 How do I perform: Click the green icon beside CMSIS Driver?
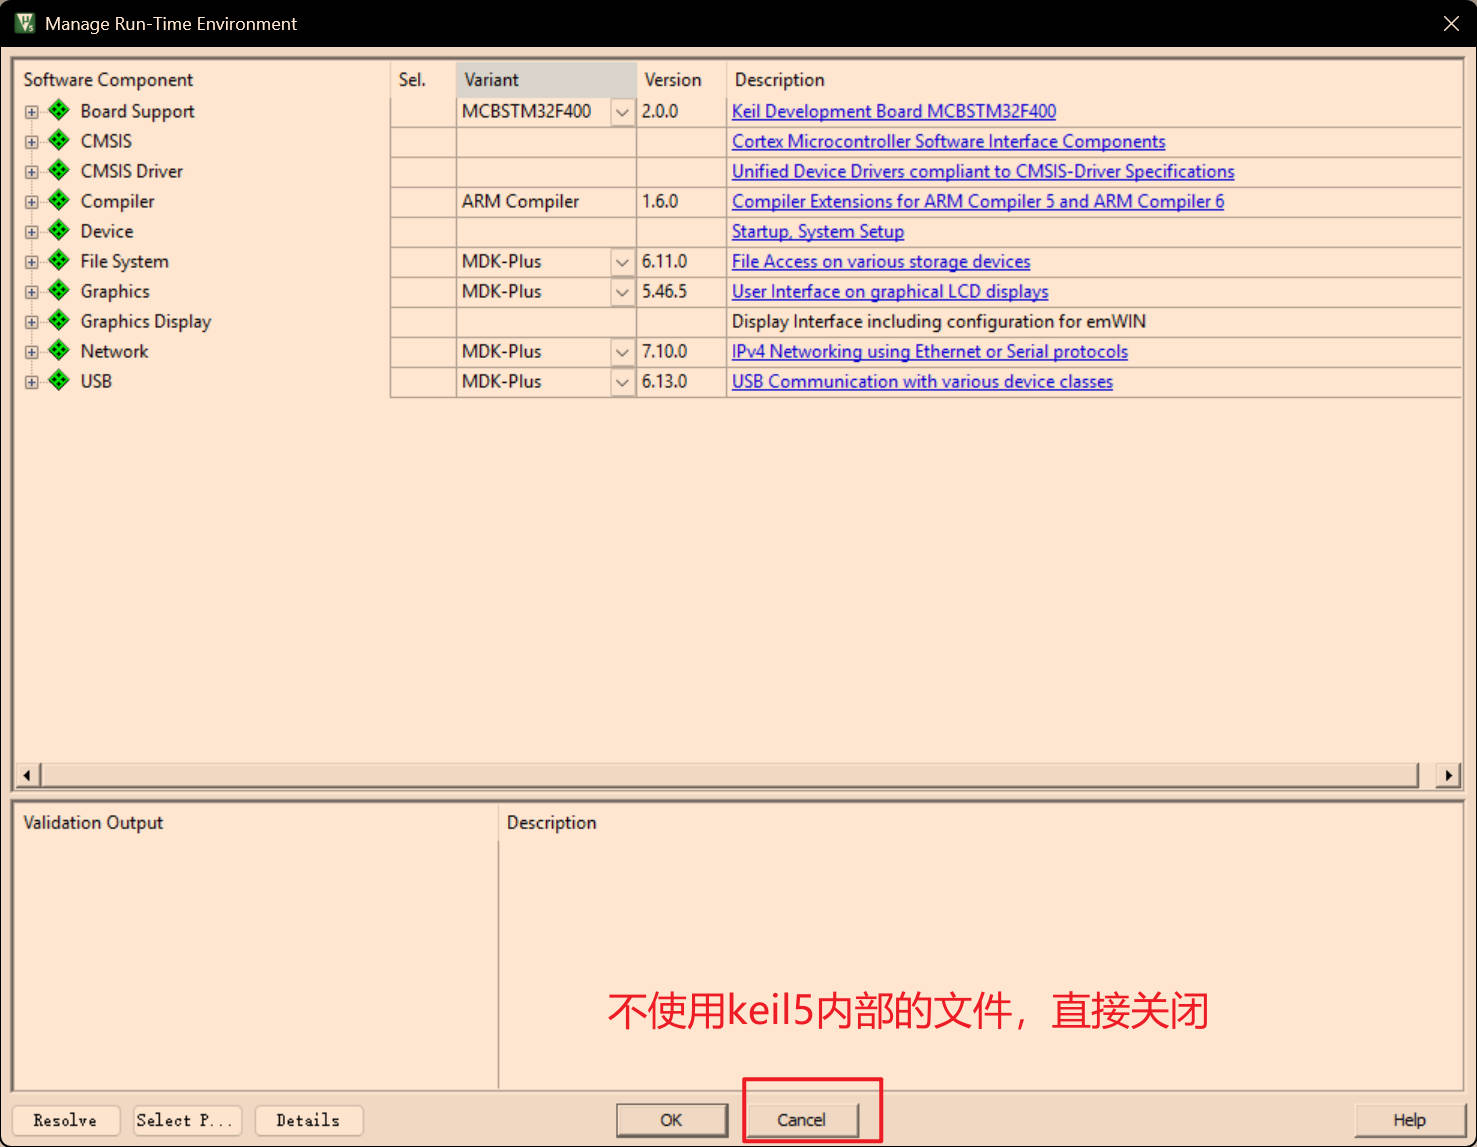pyautogui.click(x=59, y=171)
